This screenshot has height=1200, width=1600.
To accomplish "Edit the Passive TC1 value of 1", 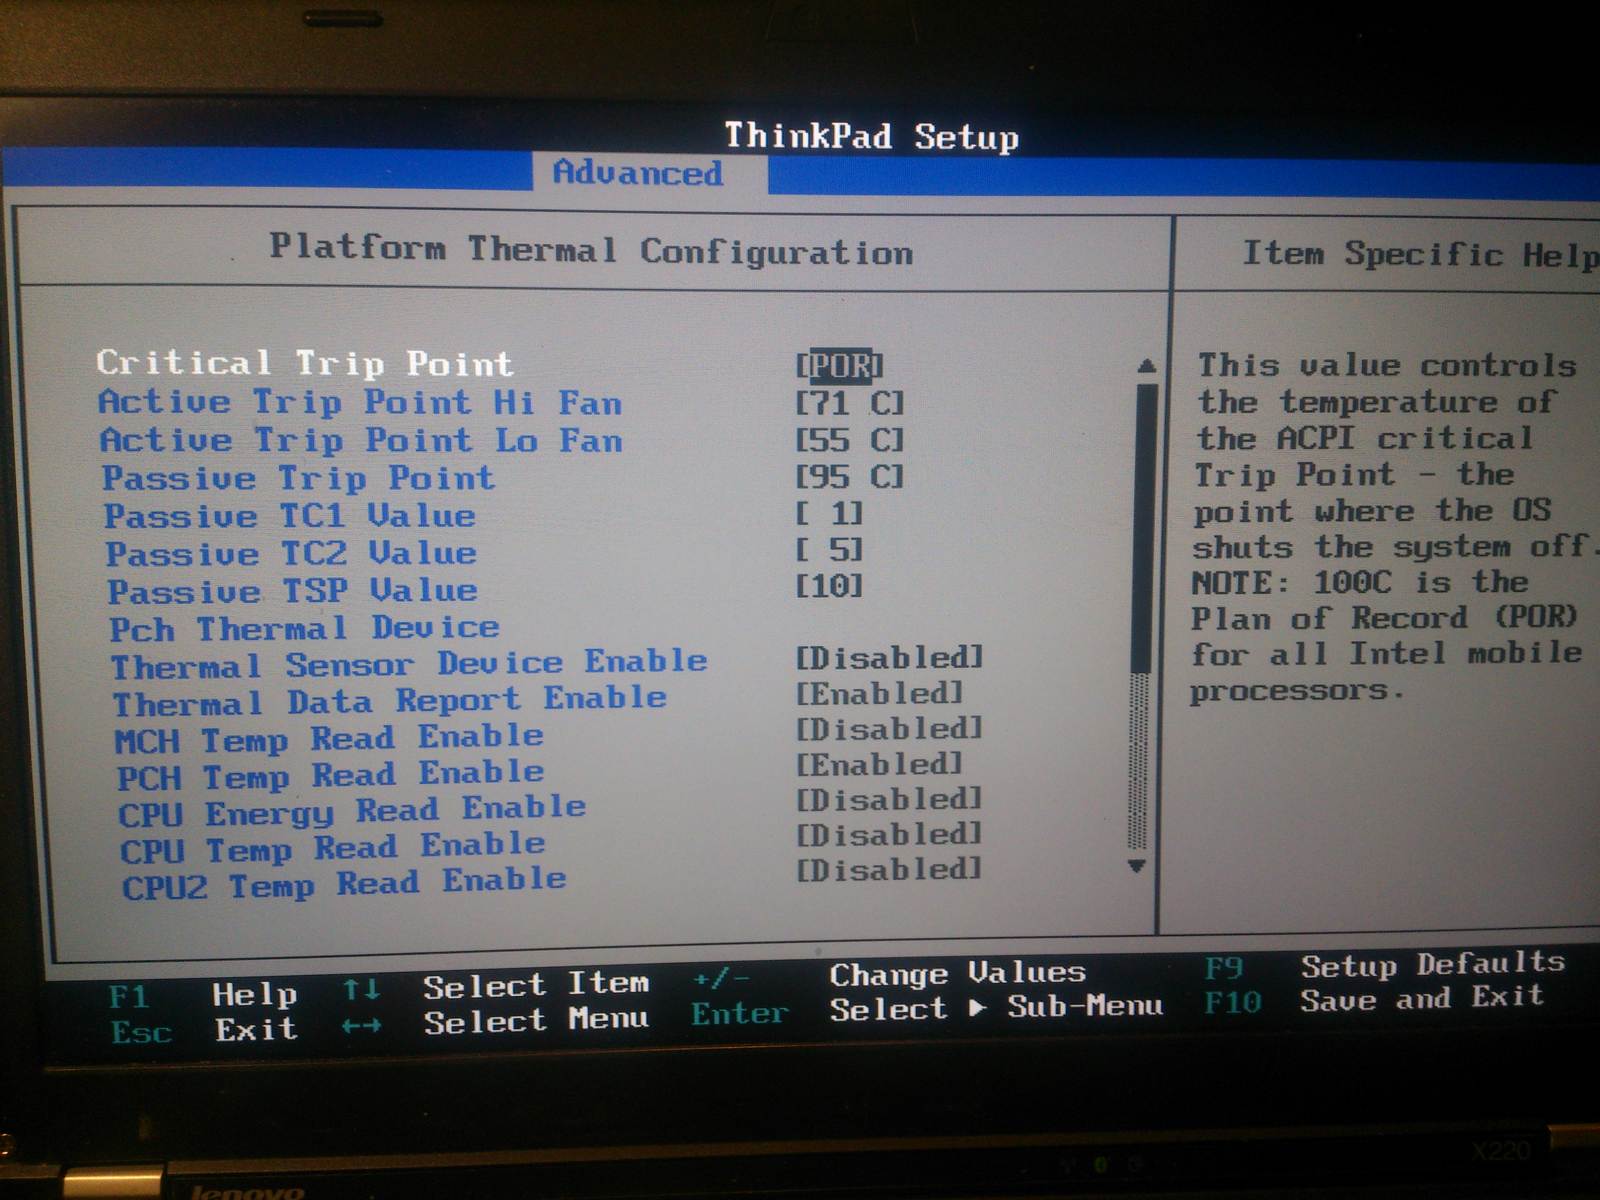I will point(829,513).
